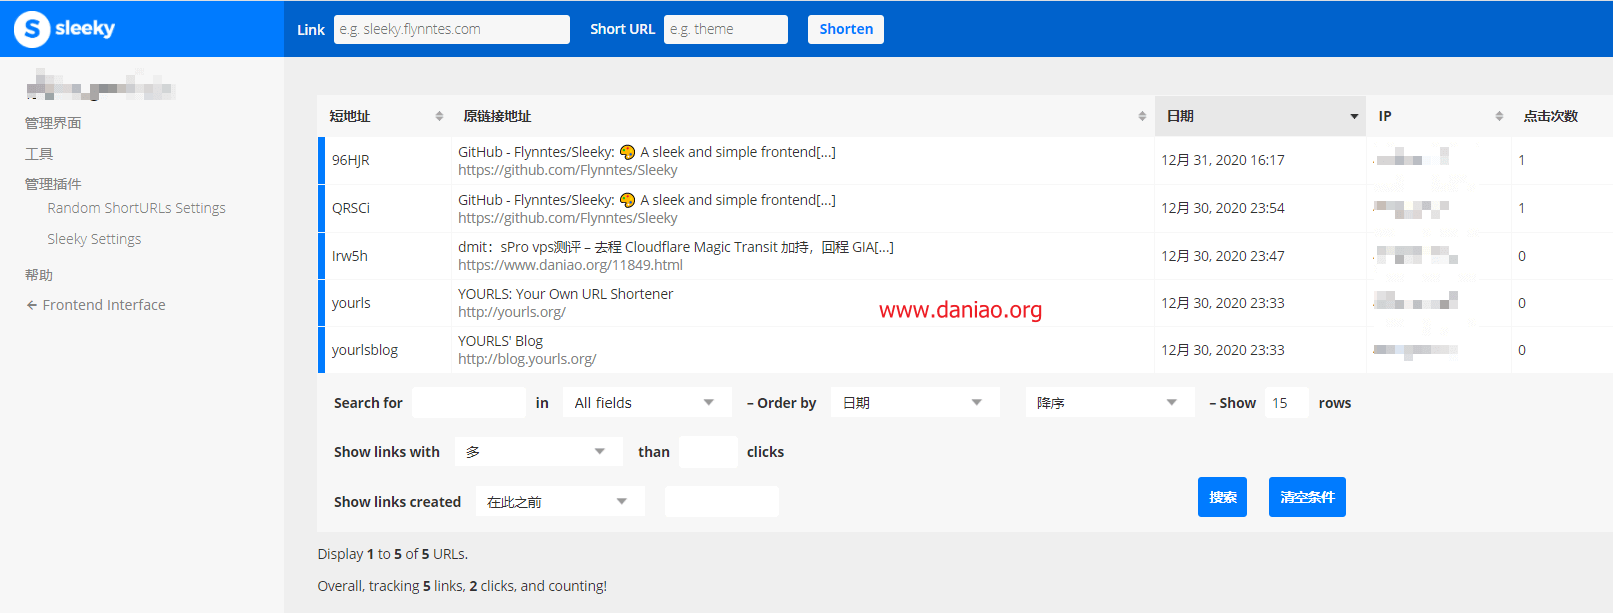
Task: Click date 12月 31, 2020 16:17
Action: tap(1223, 160)
